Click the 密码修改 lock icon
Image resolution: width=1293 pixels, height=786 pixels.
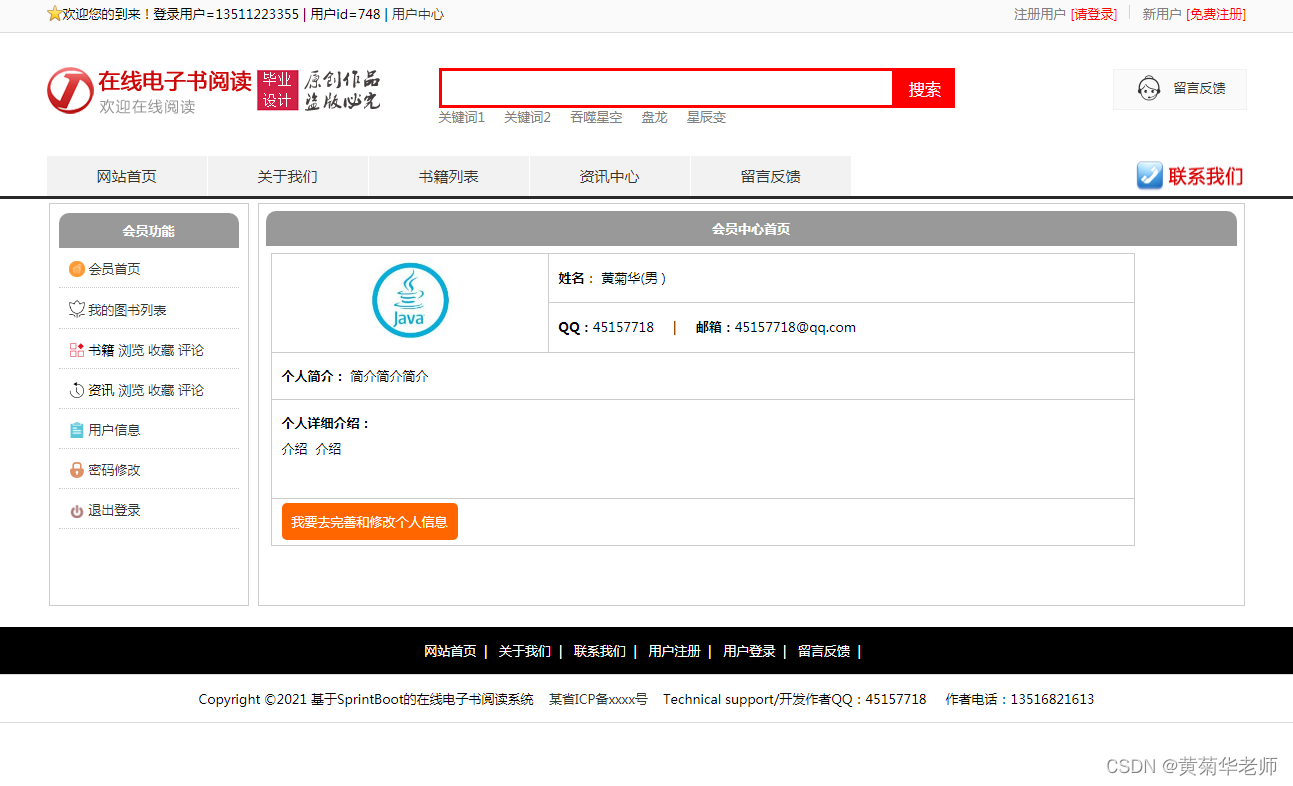pyautogui.click(x=77, y=469)
